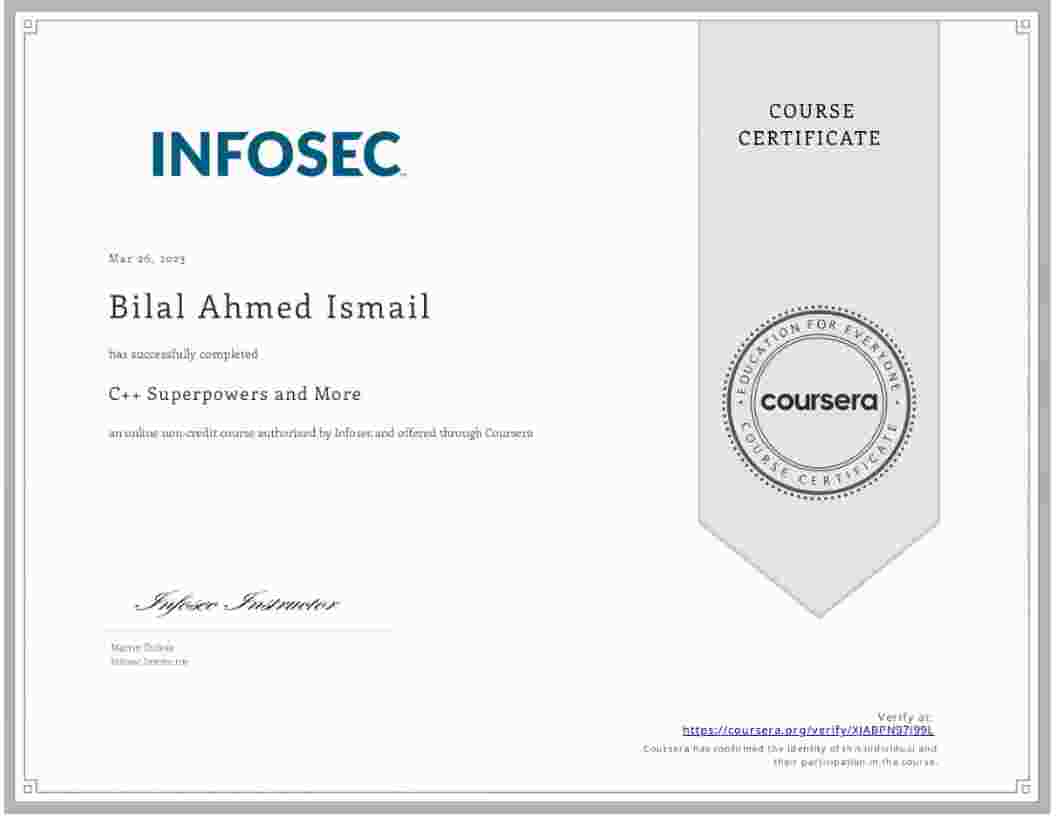Screen dimensions: 1056x816
Task: Click the 'has successfully completed' text
Action: point(183,354)
